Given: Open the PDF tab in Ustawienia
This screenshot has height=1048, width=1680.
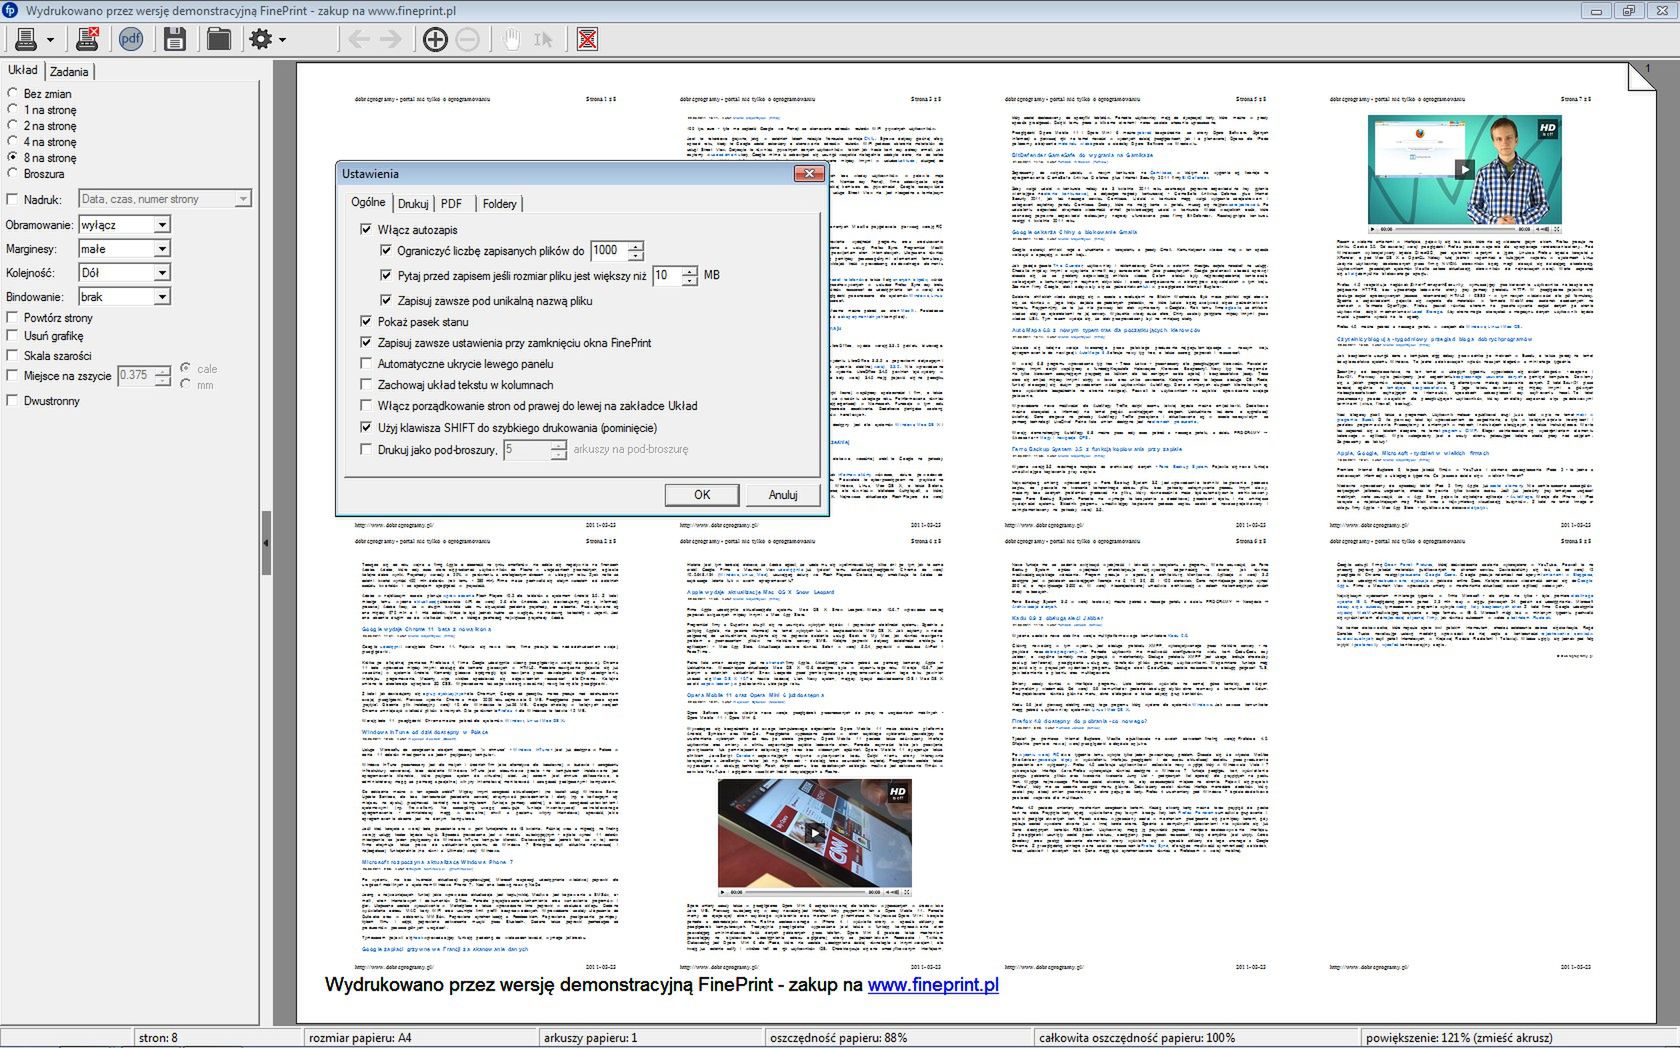Looking at the screenshot, I should click(452, 204).
